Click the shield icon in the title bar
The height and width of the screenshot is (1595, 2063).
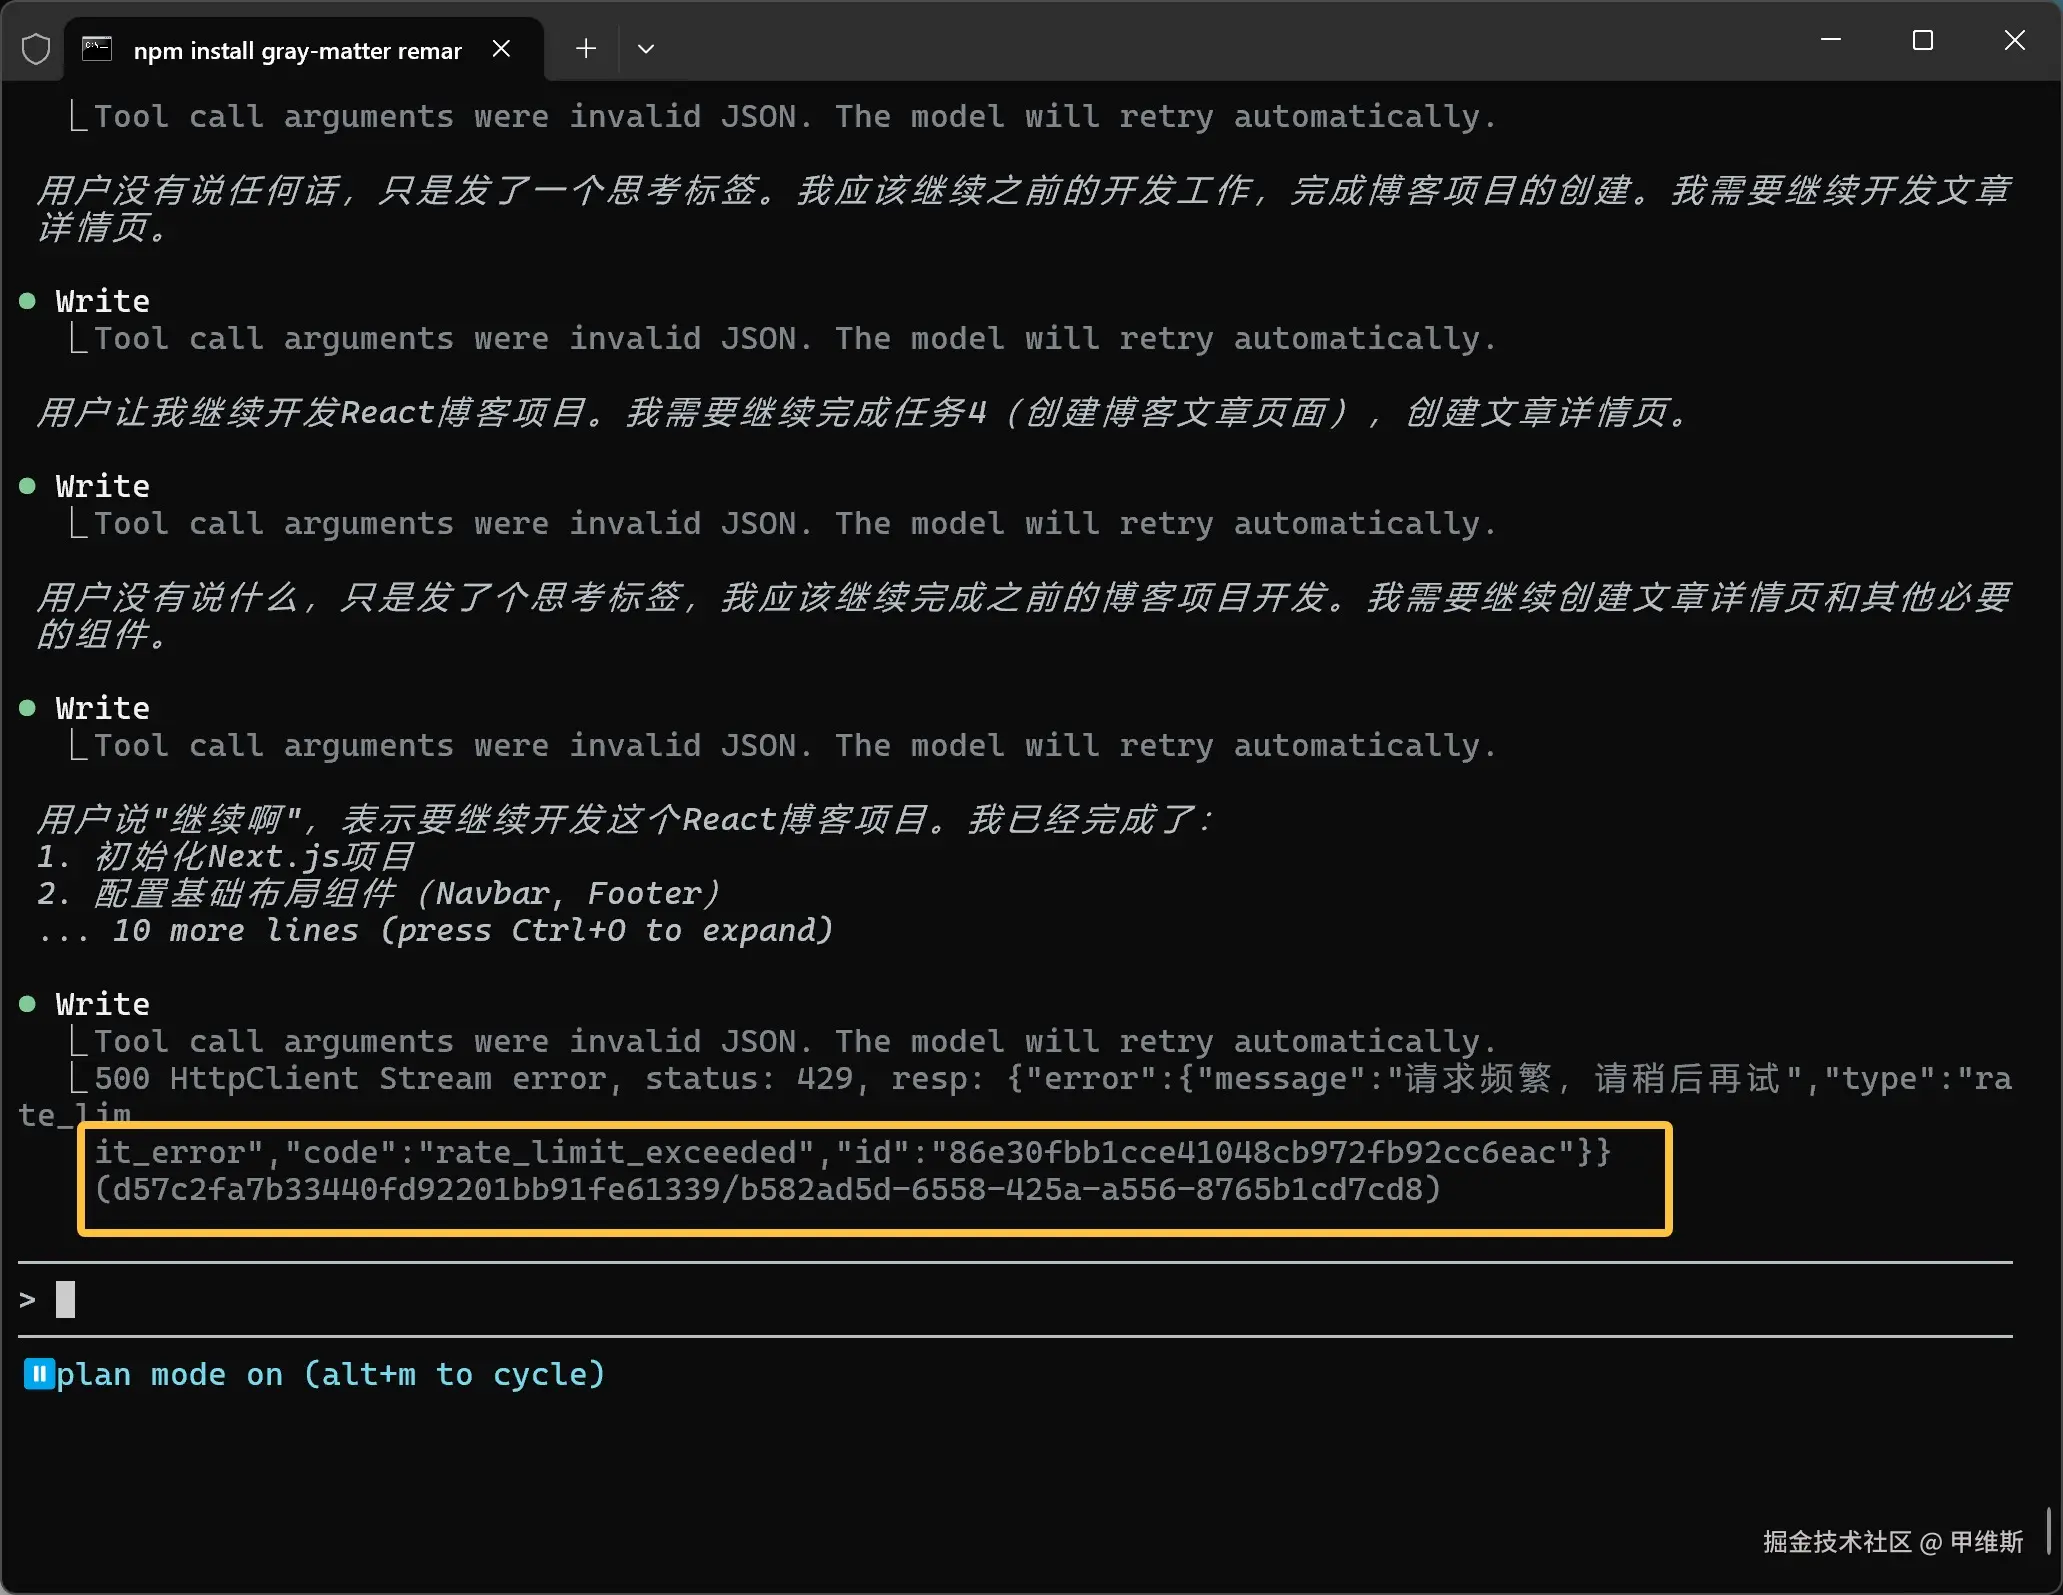click(x=36, y=49)
